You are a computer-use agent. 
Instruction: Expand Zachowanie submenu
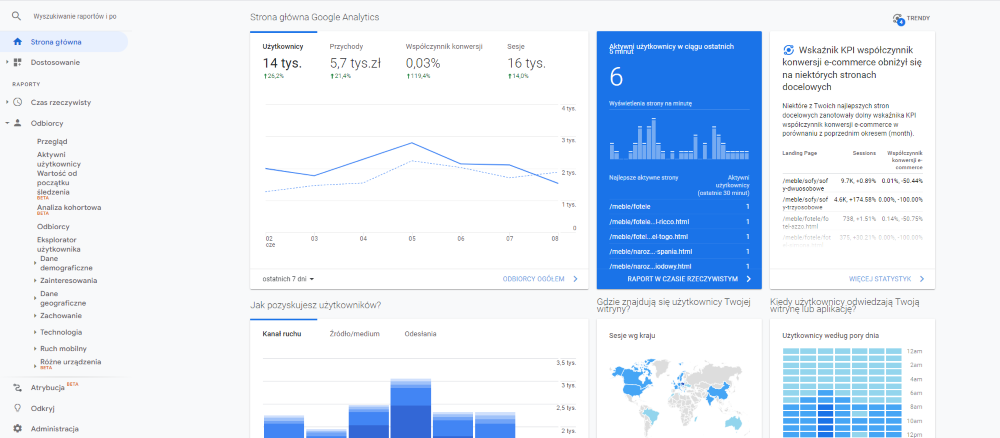[35, 316]
